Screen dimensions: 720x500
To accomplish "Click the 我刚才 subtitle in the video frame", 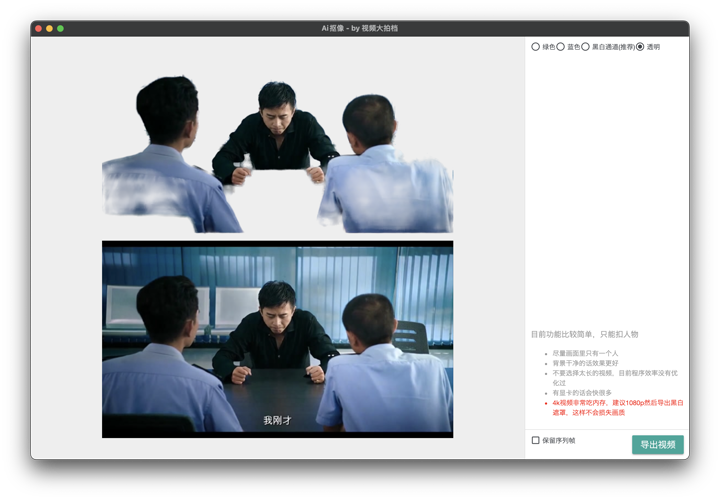I will click(277, 420).
